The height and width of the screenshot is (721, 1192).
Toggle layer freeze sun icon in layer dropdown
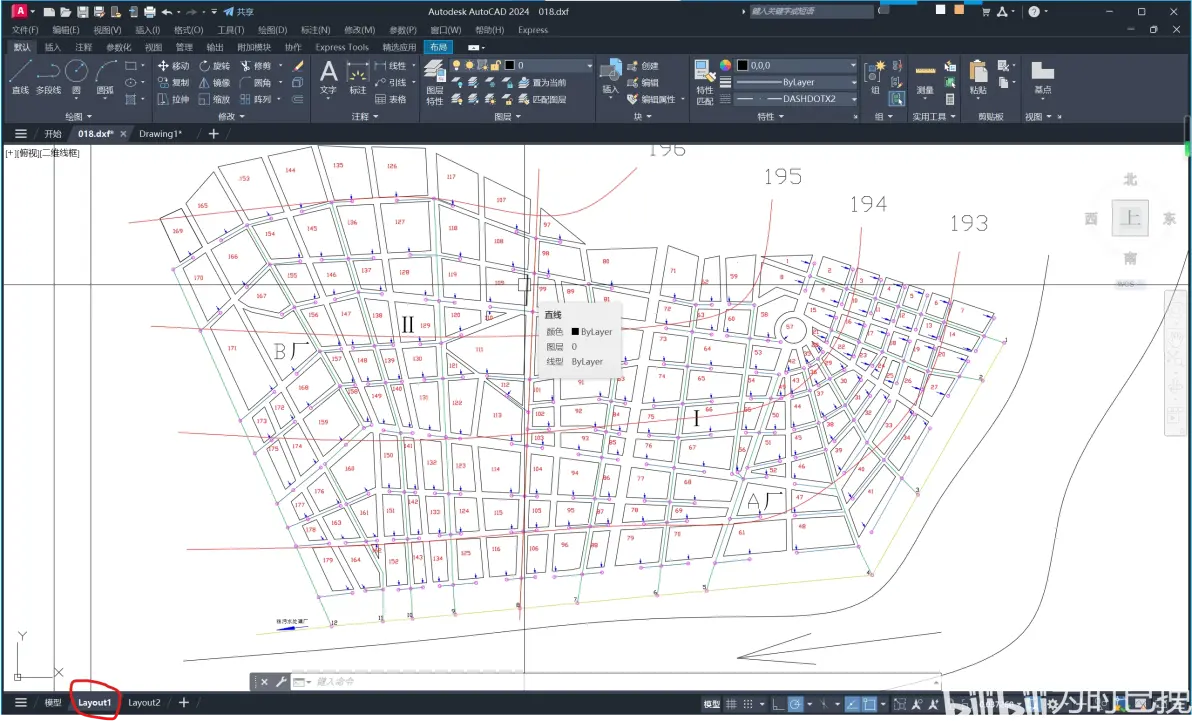[470, 65]
